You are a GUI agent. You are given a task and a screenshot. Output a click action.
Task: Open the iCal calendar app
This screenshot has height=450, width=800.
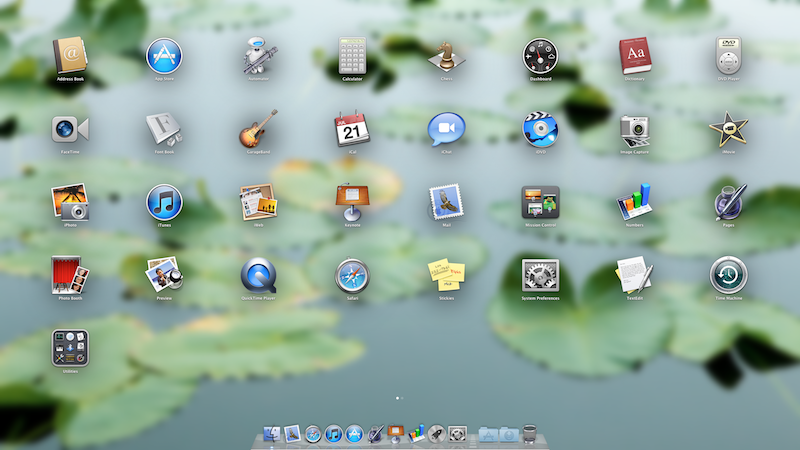click(353, 129)
